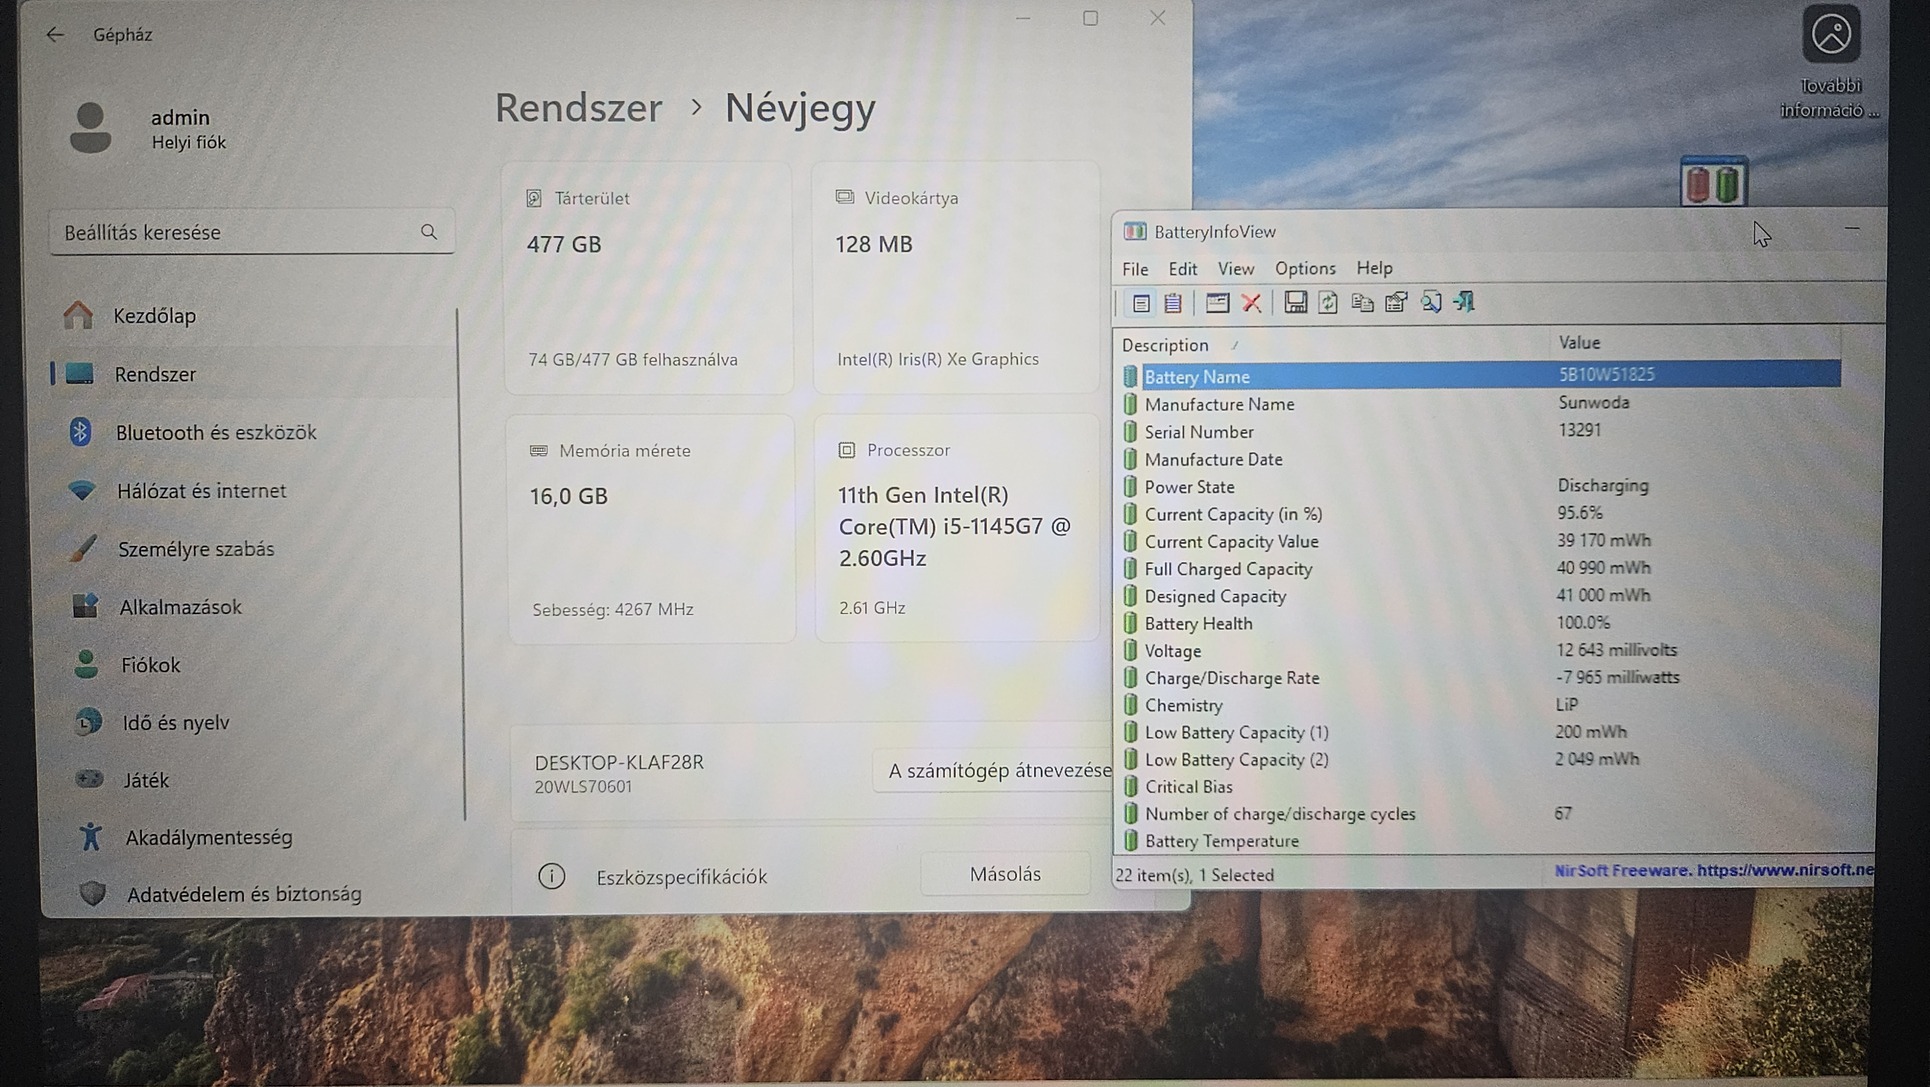The width and height of the screenshot is (1930, 1087).
Task: Open the Options menu in BatteryInfoView
Action: point(1304,268)
